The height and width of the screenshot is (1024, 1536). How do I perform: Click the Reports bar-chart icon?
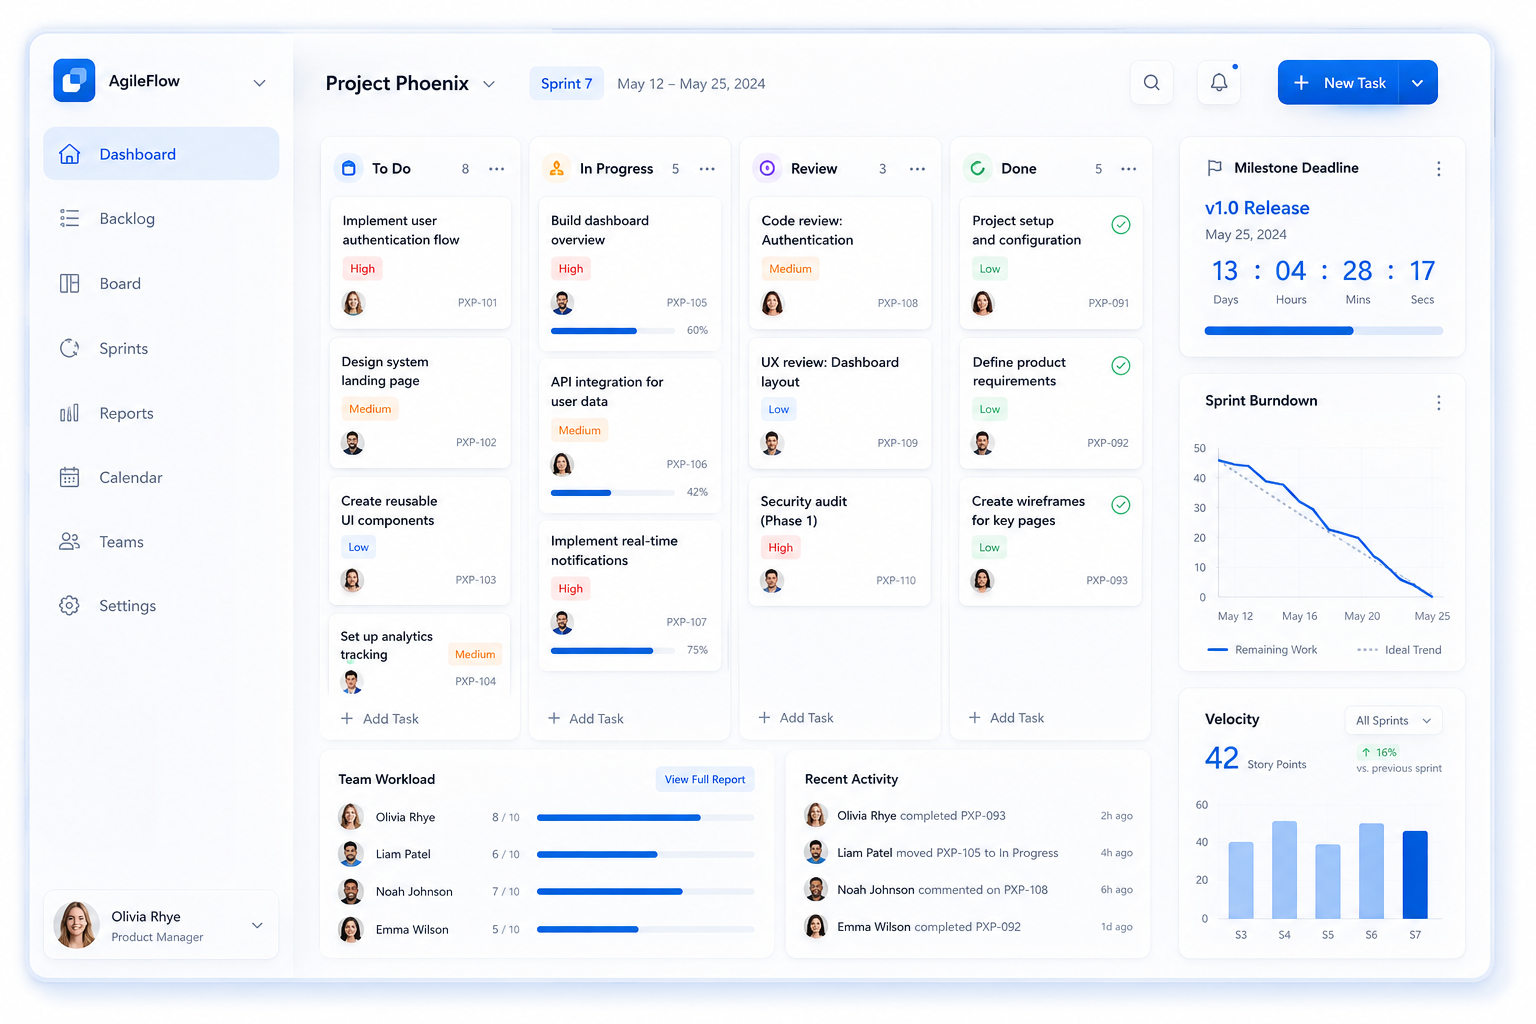70,413
